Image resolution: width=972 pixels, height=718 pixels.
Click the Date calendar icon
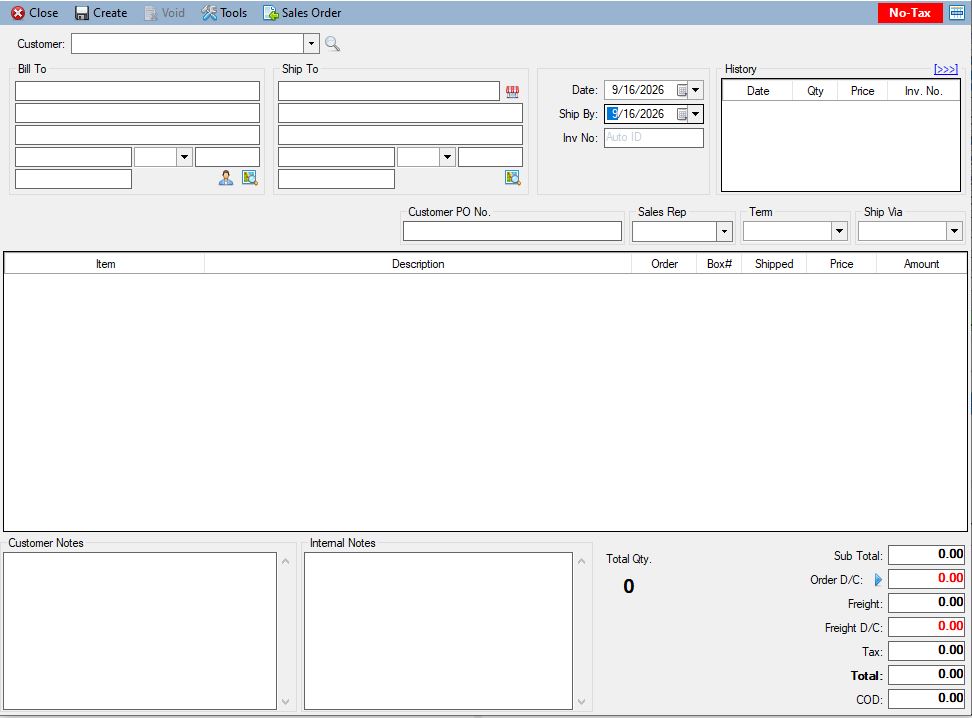click(681, 91)
